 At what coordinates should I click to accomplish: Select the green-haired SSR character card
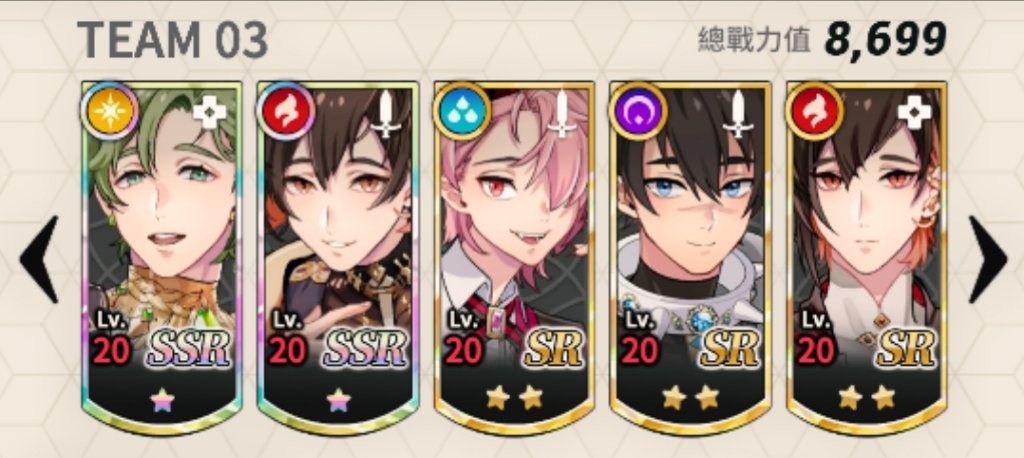pos(162,258)
